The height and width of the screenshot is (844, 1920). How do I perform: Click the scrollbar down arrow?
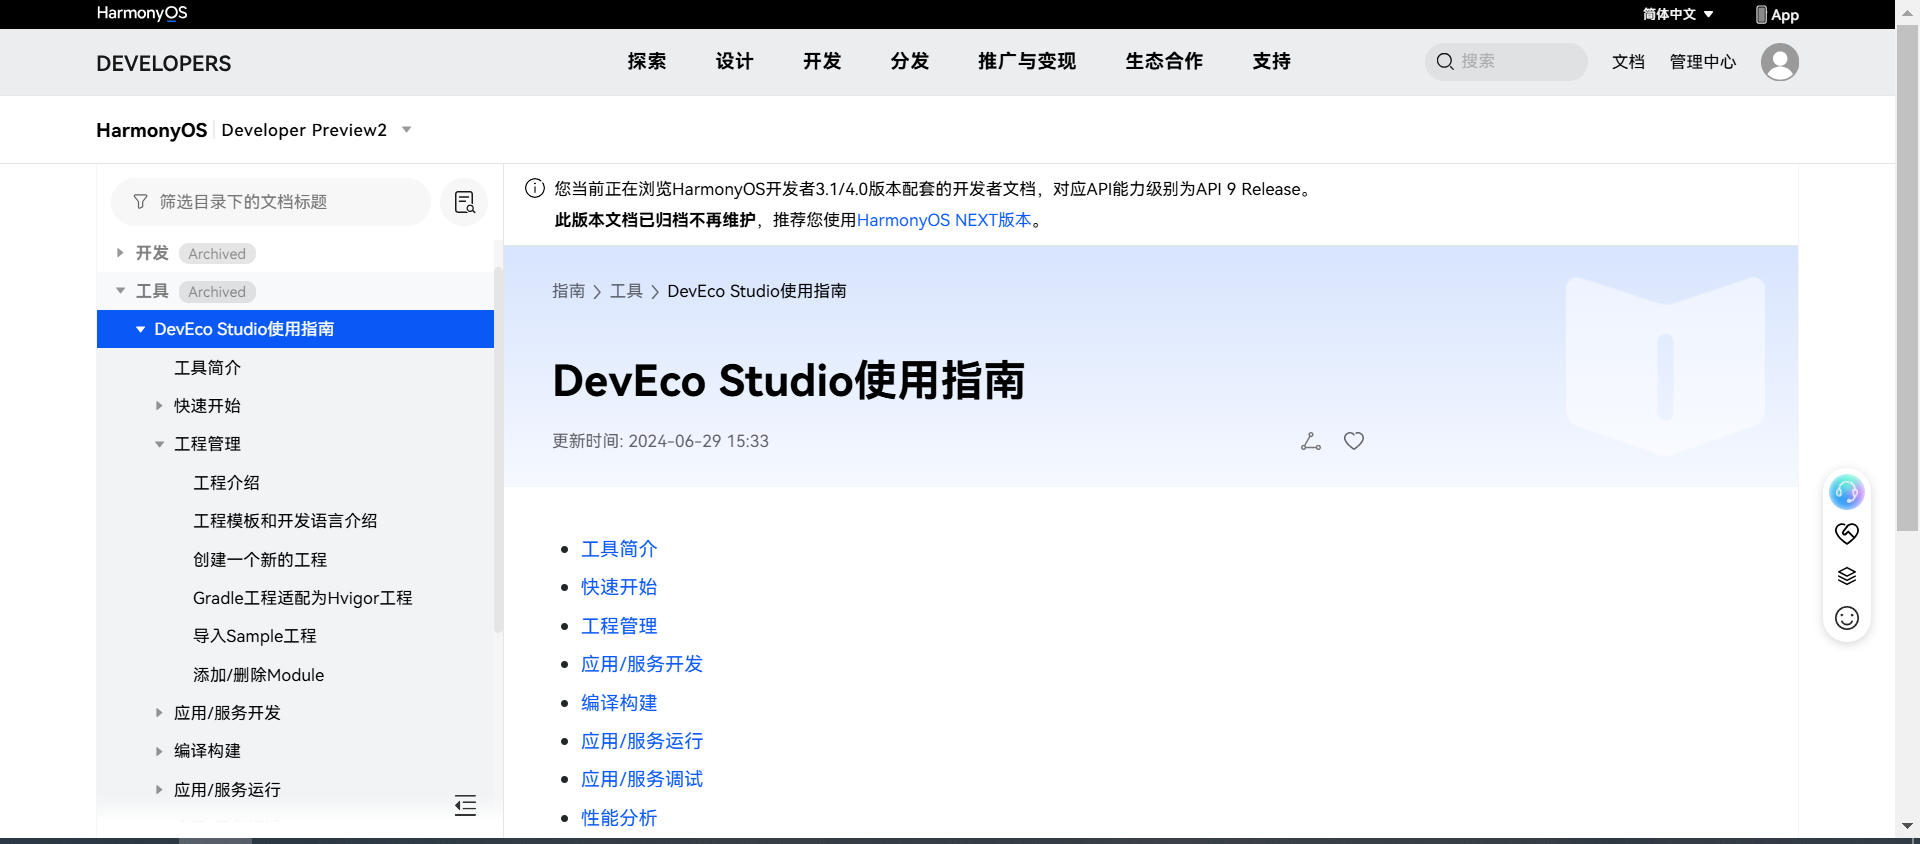pyautogui.click(x=1907, y=826)
